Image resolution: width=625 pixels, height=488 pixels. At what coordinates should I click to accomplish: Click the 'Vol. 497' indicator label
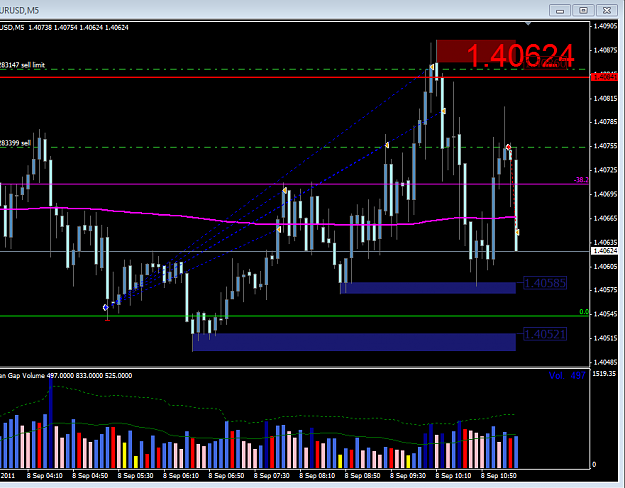point(567,376)
